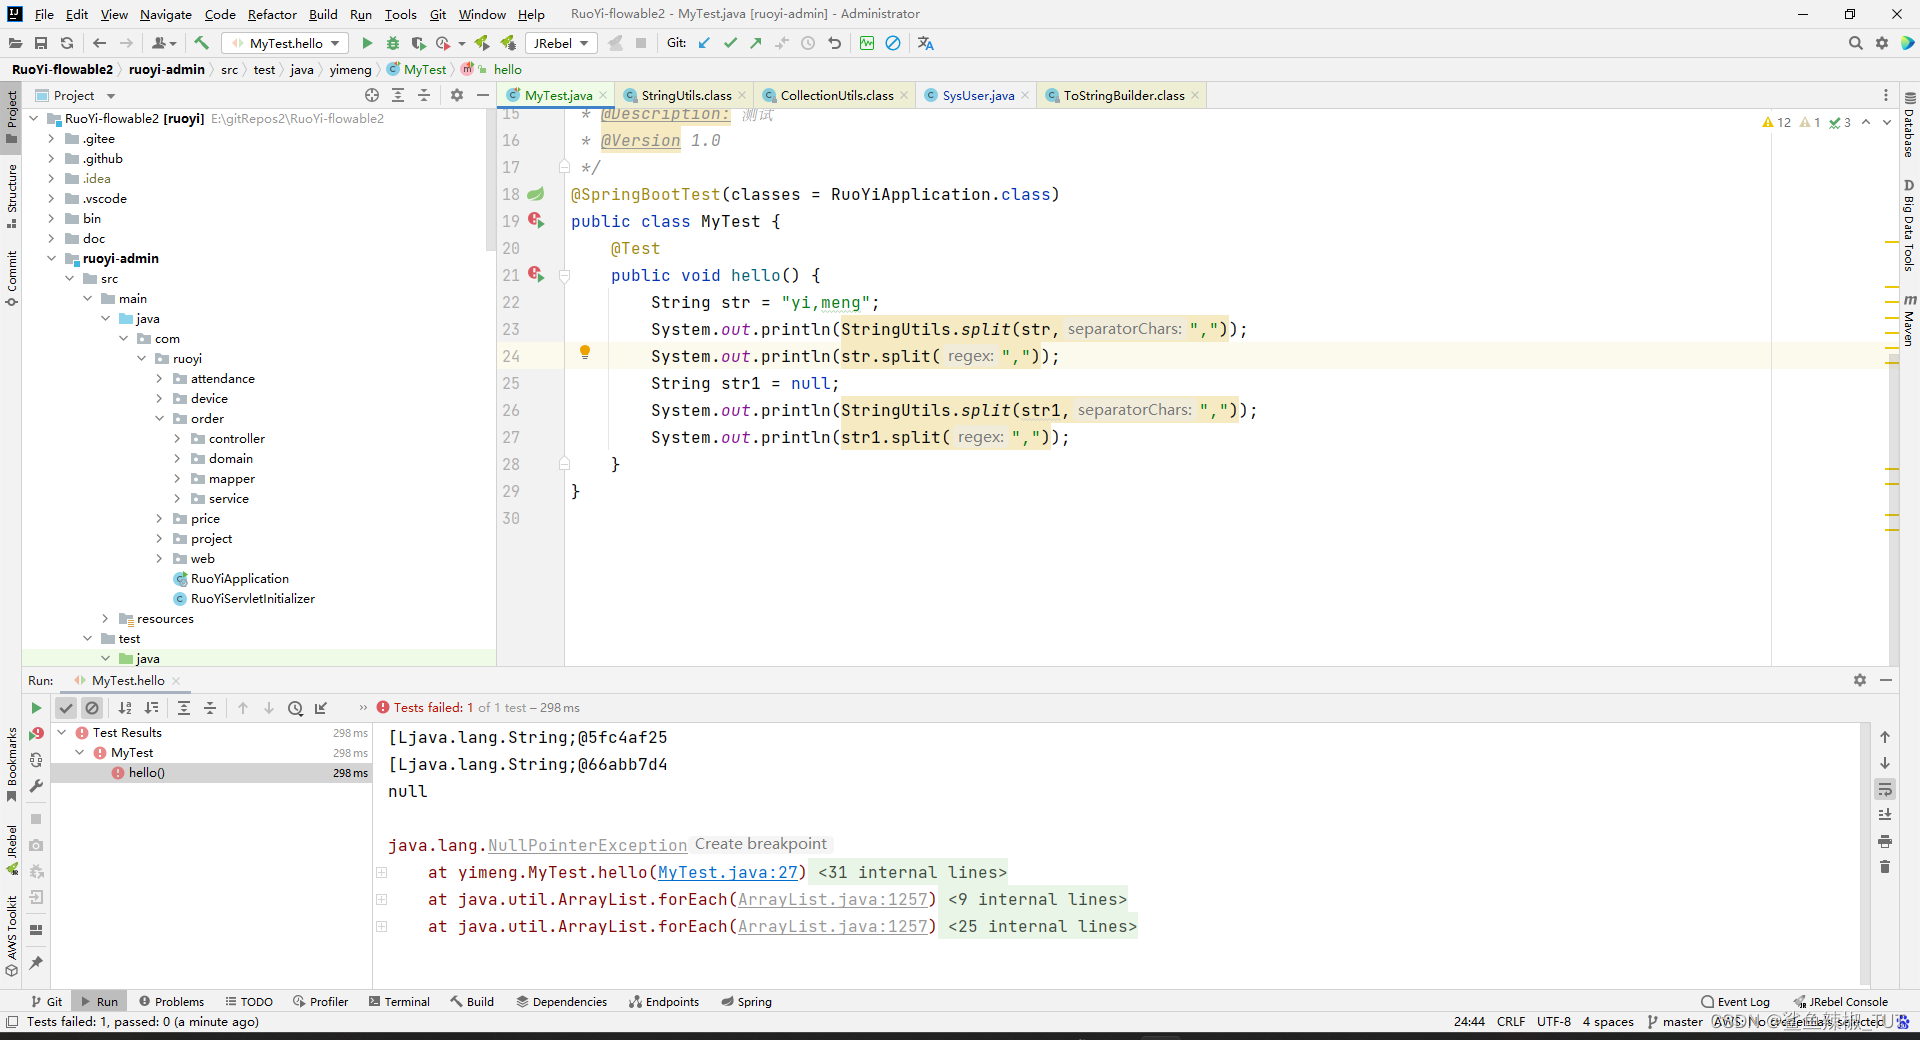The image size is (1920, 1040).
Task: Open Search Everywhere magnifier icon
Action: click(x=1856, y=43)
